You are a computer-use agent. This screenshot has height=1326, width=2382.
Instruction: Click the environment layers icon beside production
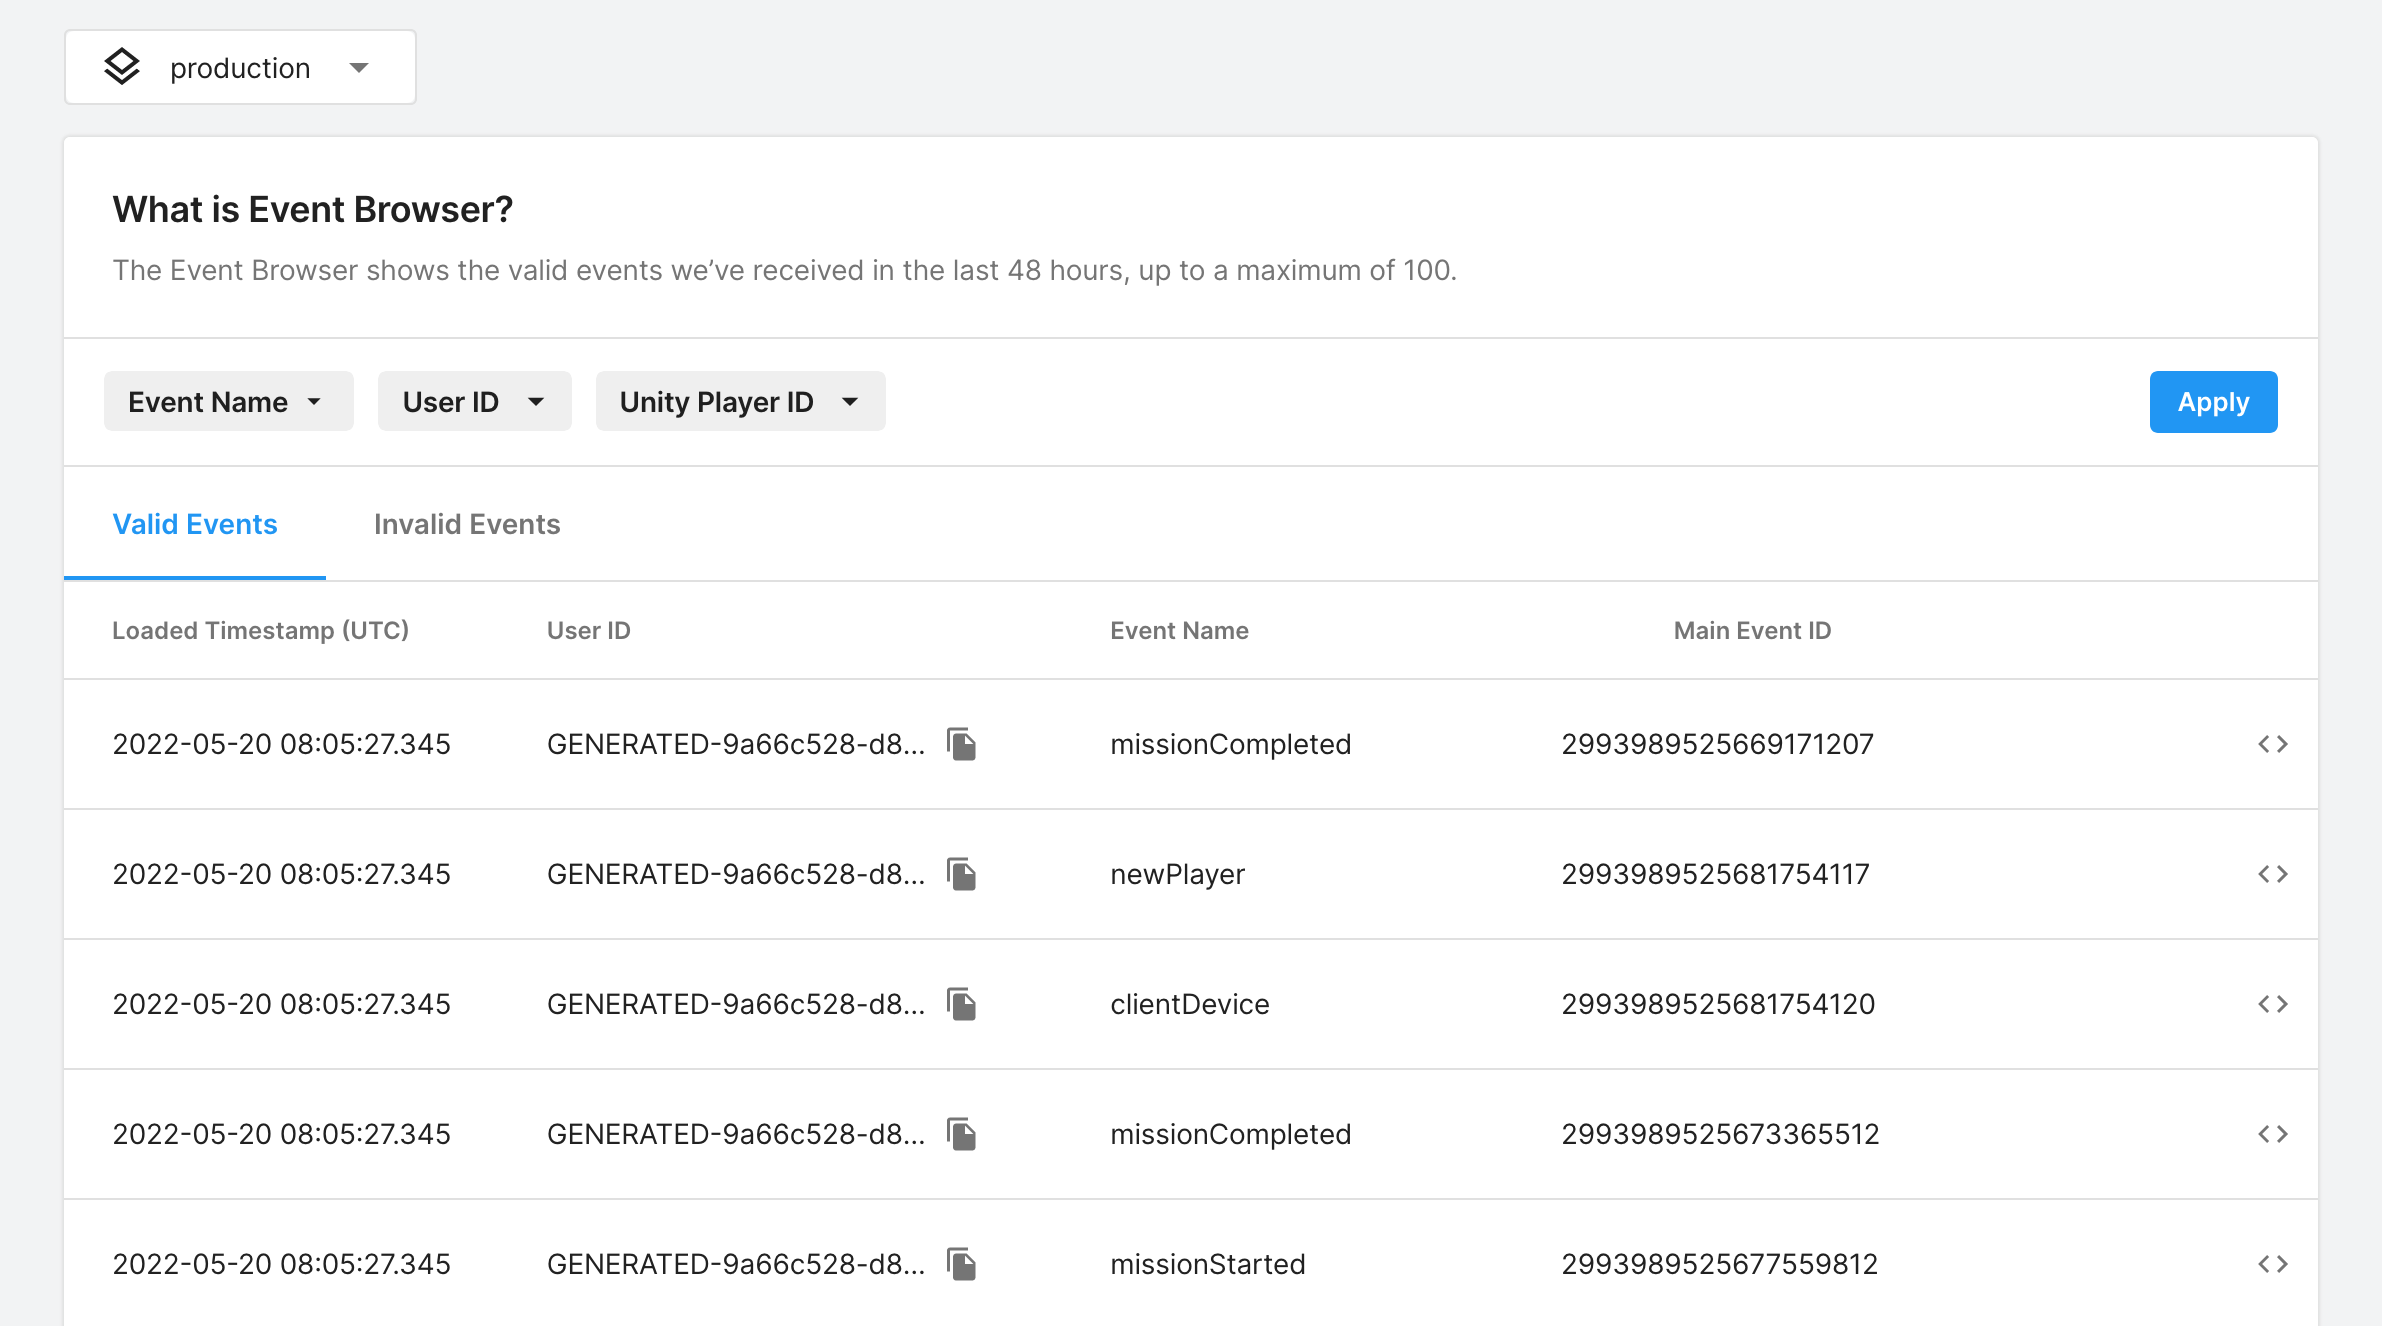point(122,67)
